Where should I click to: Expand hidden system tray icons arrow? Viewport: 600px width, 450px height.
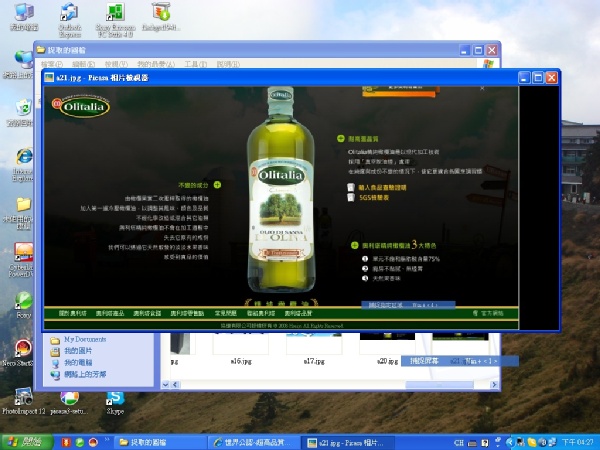tap(509, 442)
